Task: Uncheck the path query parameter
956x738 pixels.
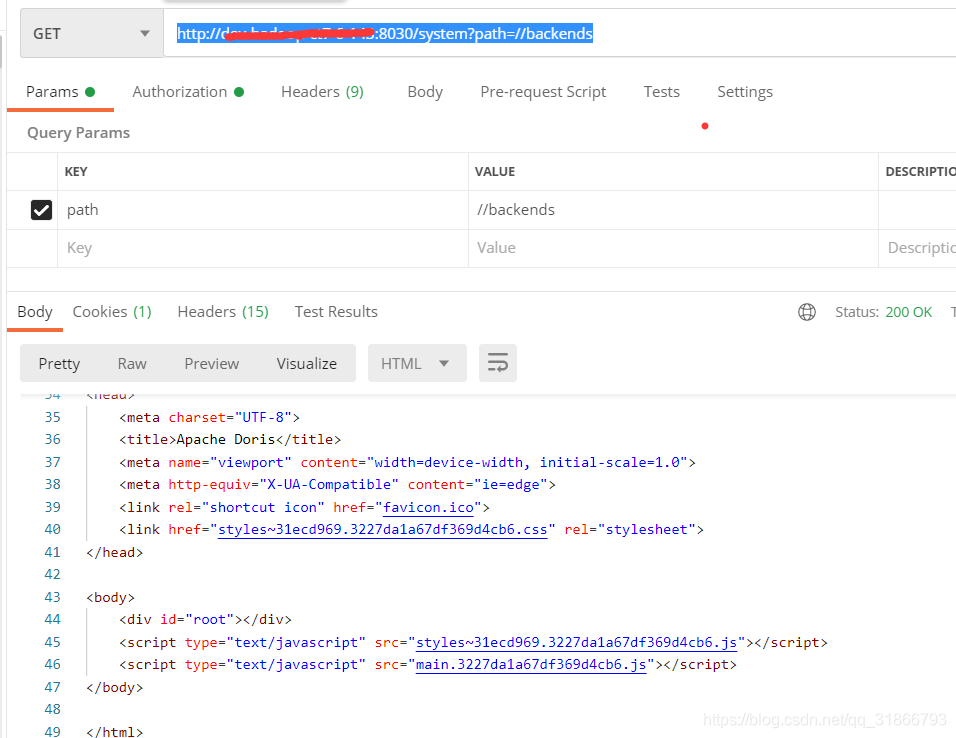Action: [41, 210]
